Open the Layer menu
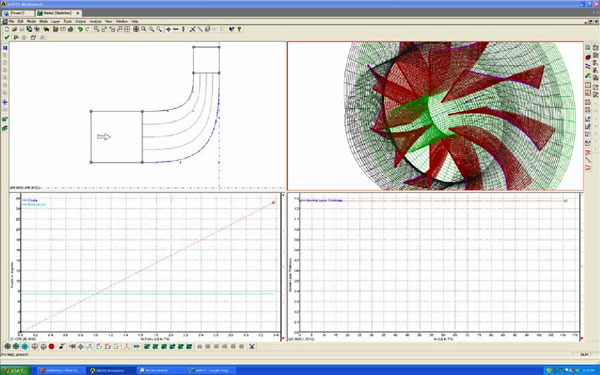 (55, 21)
